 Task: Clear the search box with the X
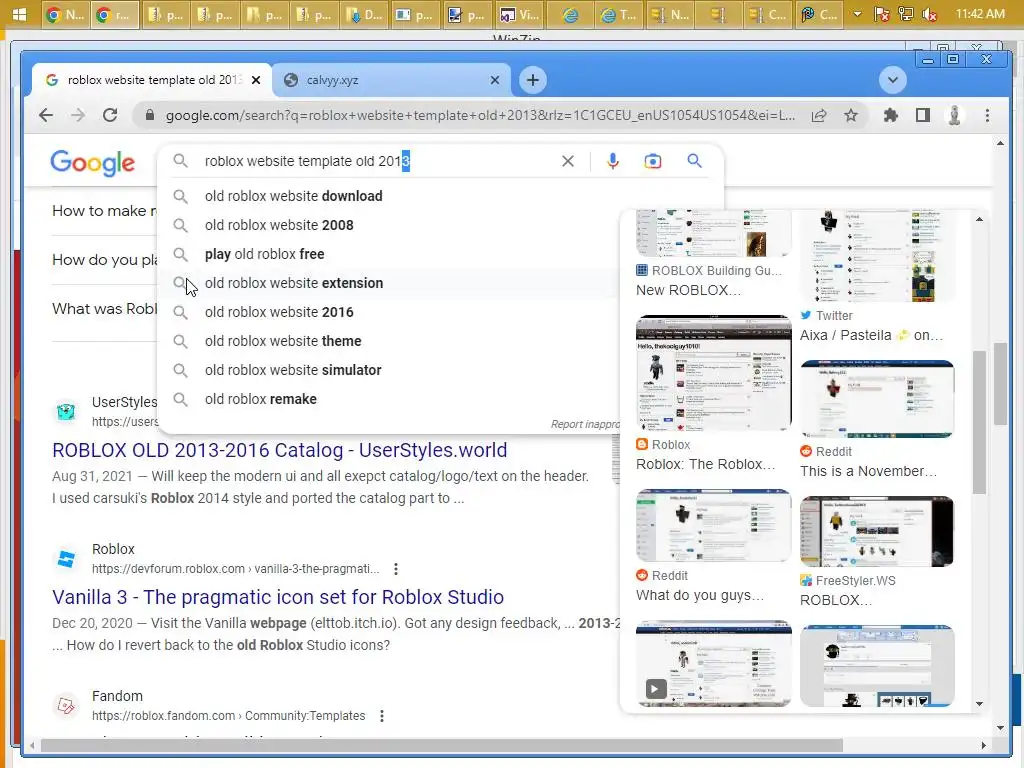click(x=568, y=161)
